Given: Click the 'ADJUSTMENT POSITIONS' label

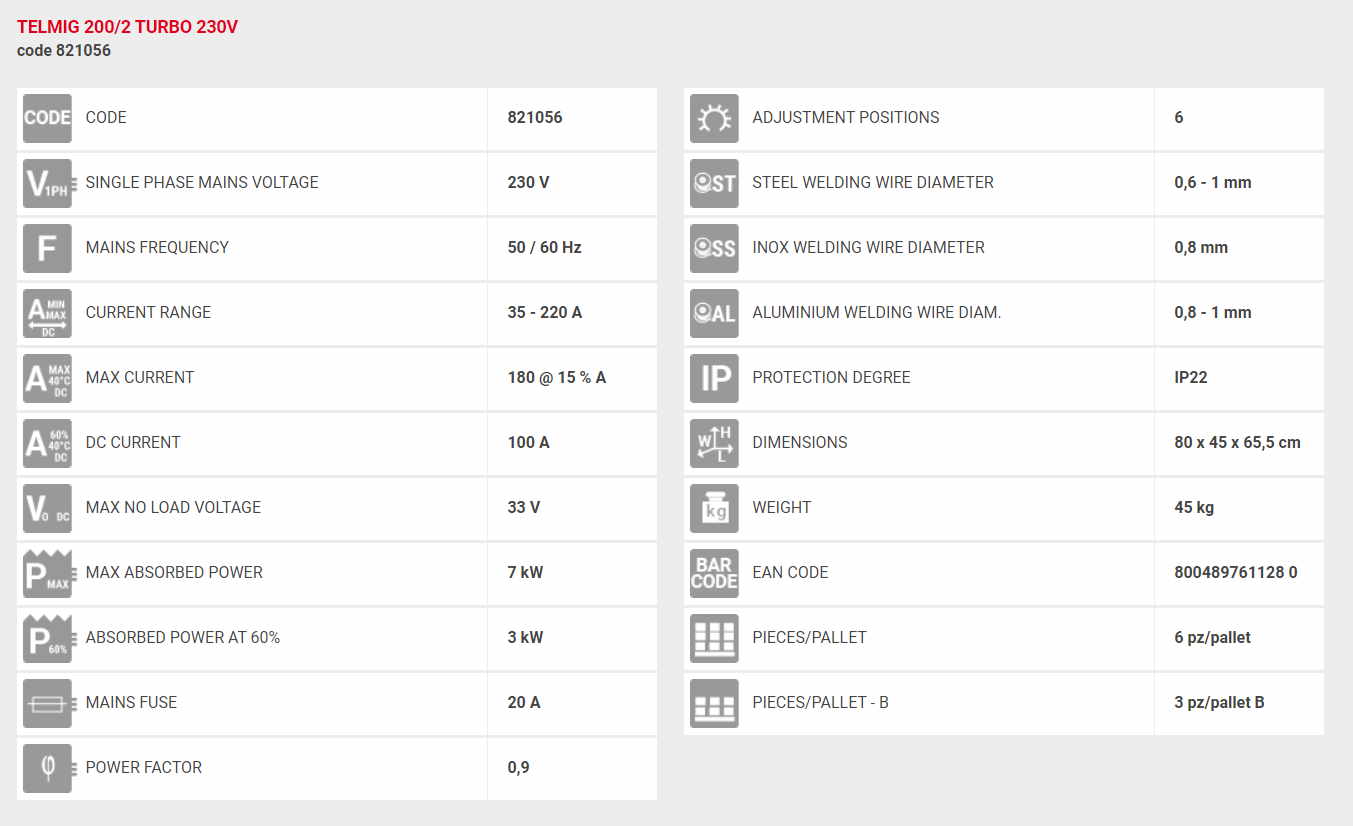Looking at the screenshot, I should 846,117.
